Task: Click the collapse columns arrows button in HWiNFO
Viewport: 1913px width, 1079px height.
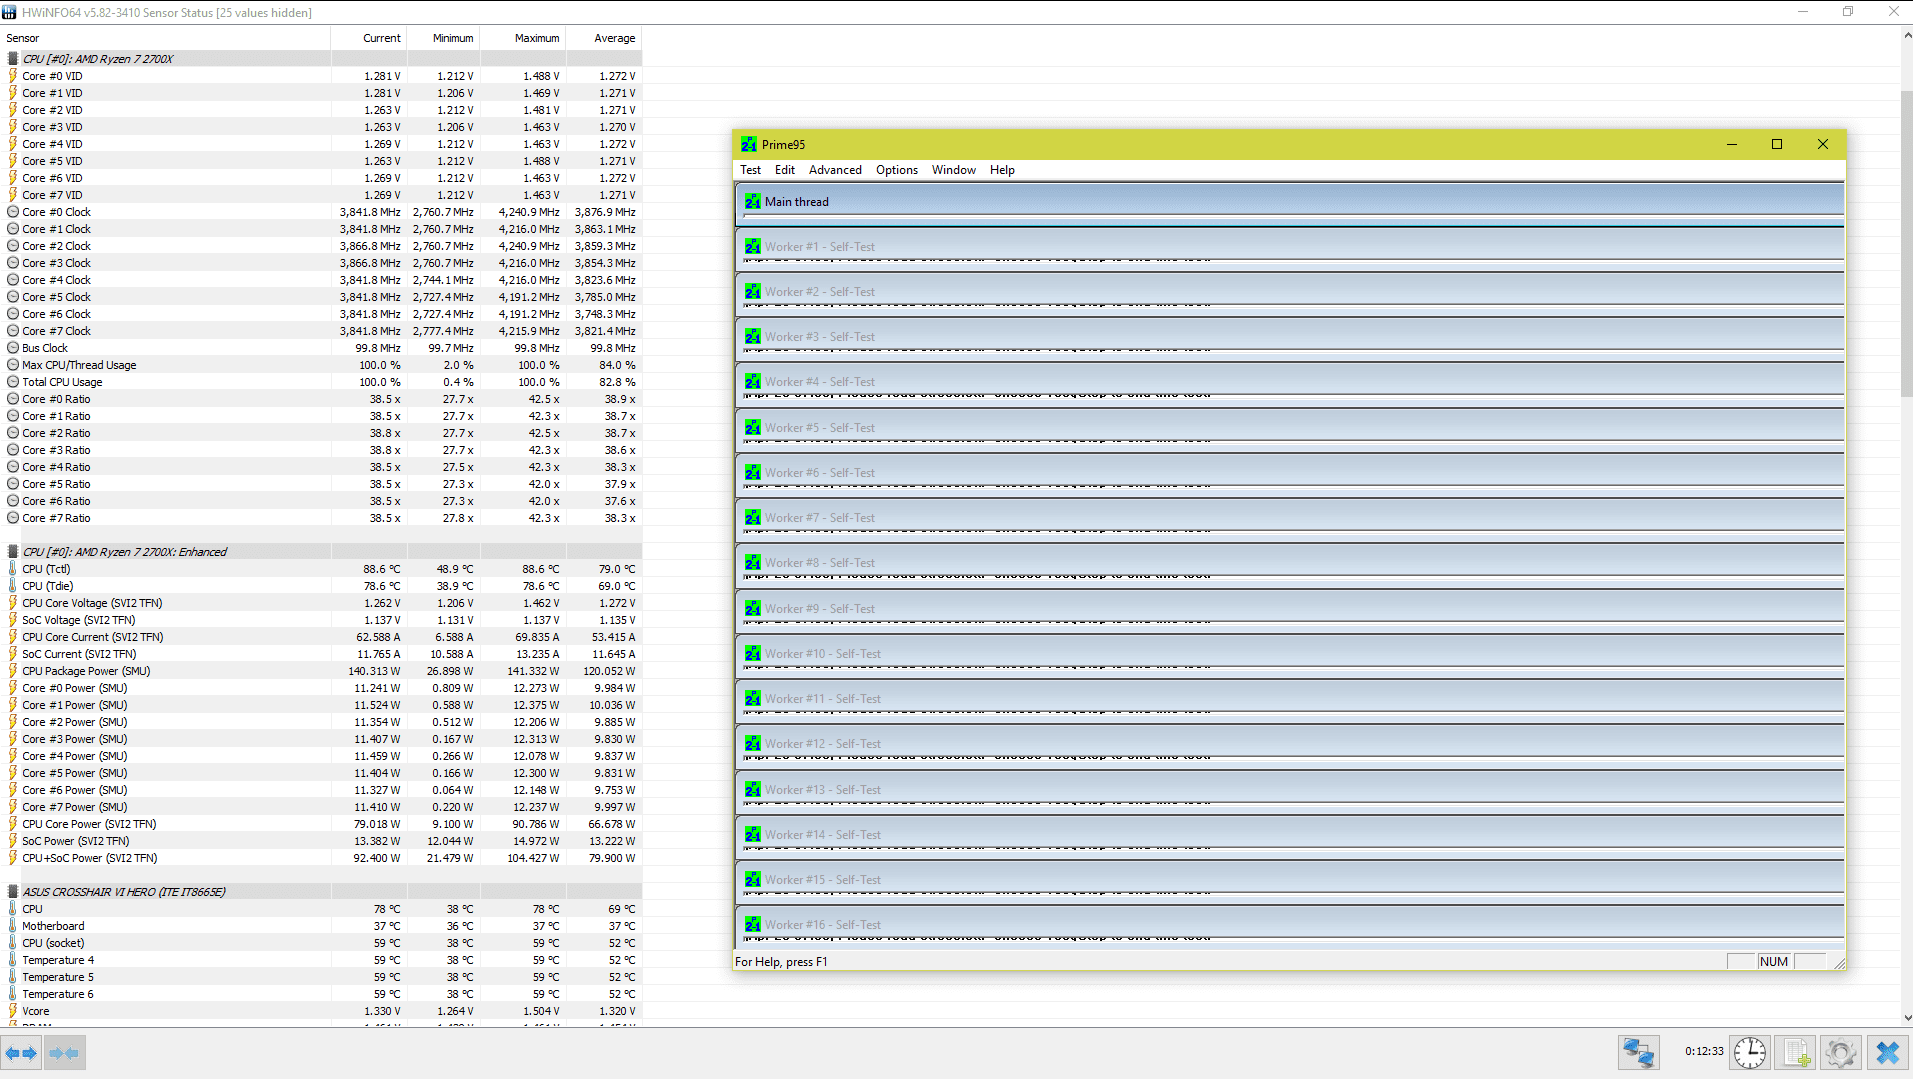Action: click(64, 1053)
